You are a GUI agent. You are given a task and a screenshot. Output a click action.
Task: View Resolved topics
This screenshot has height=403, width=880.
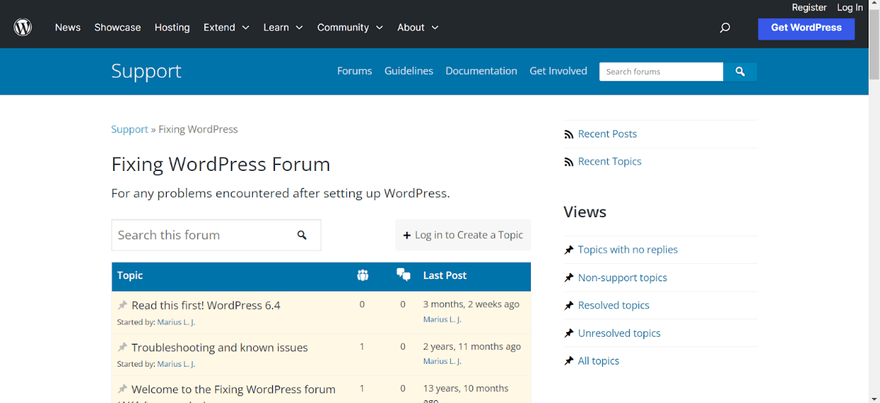click(613, 305)
